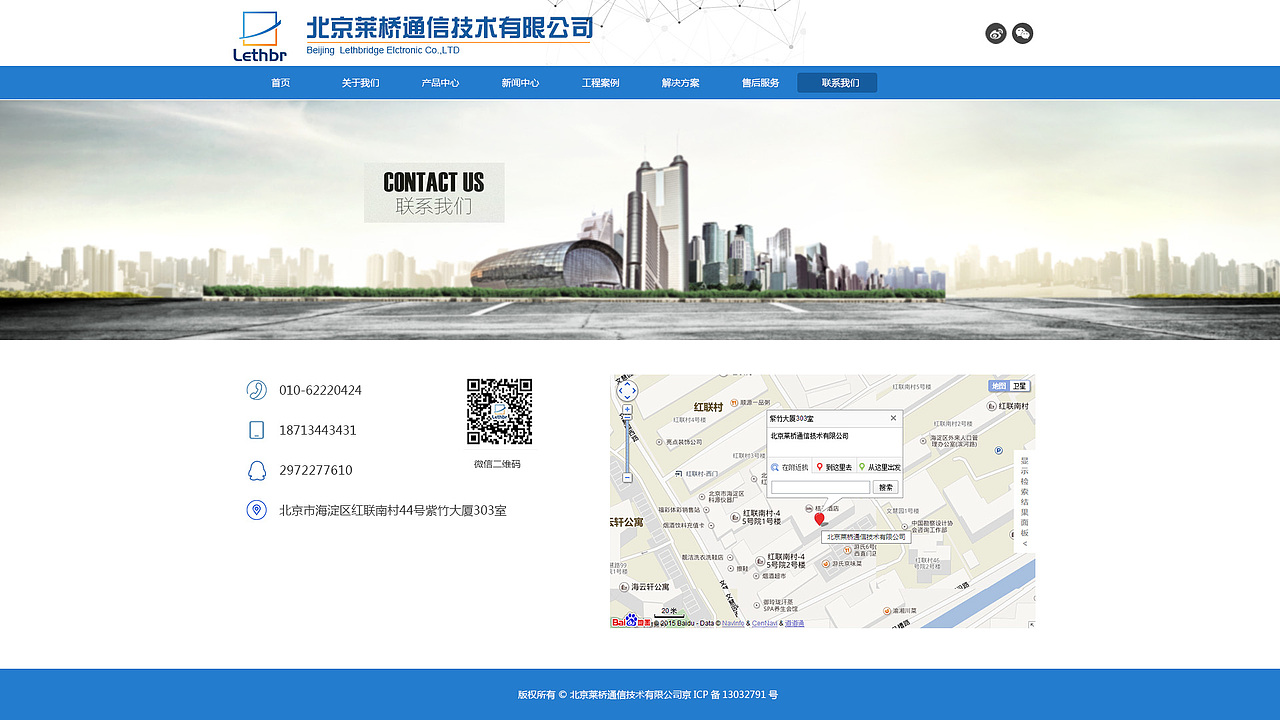Viewport: 1280px width, 720px height.
Task: Click the phone icon beside 010-62220424
Action: (x=256, y=390)
